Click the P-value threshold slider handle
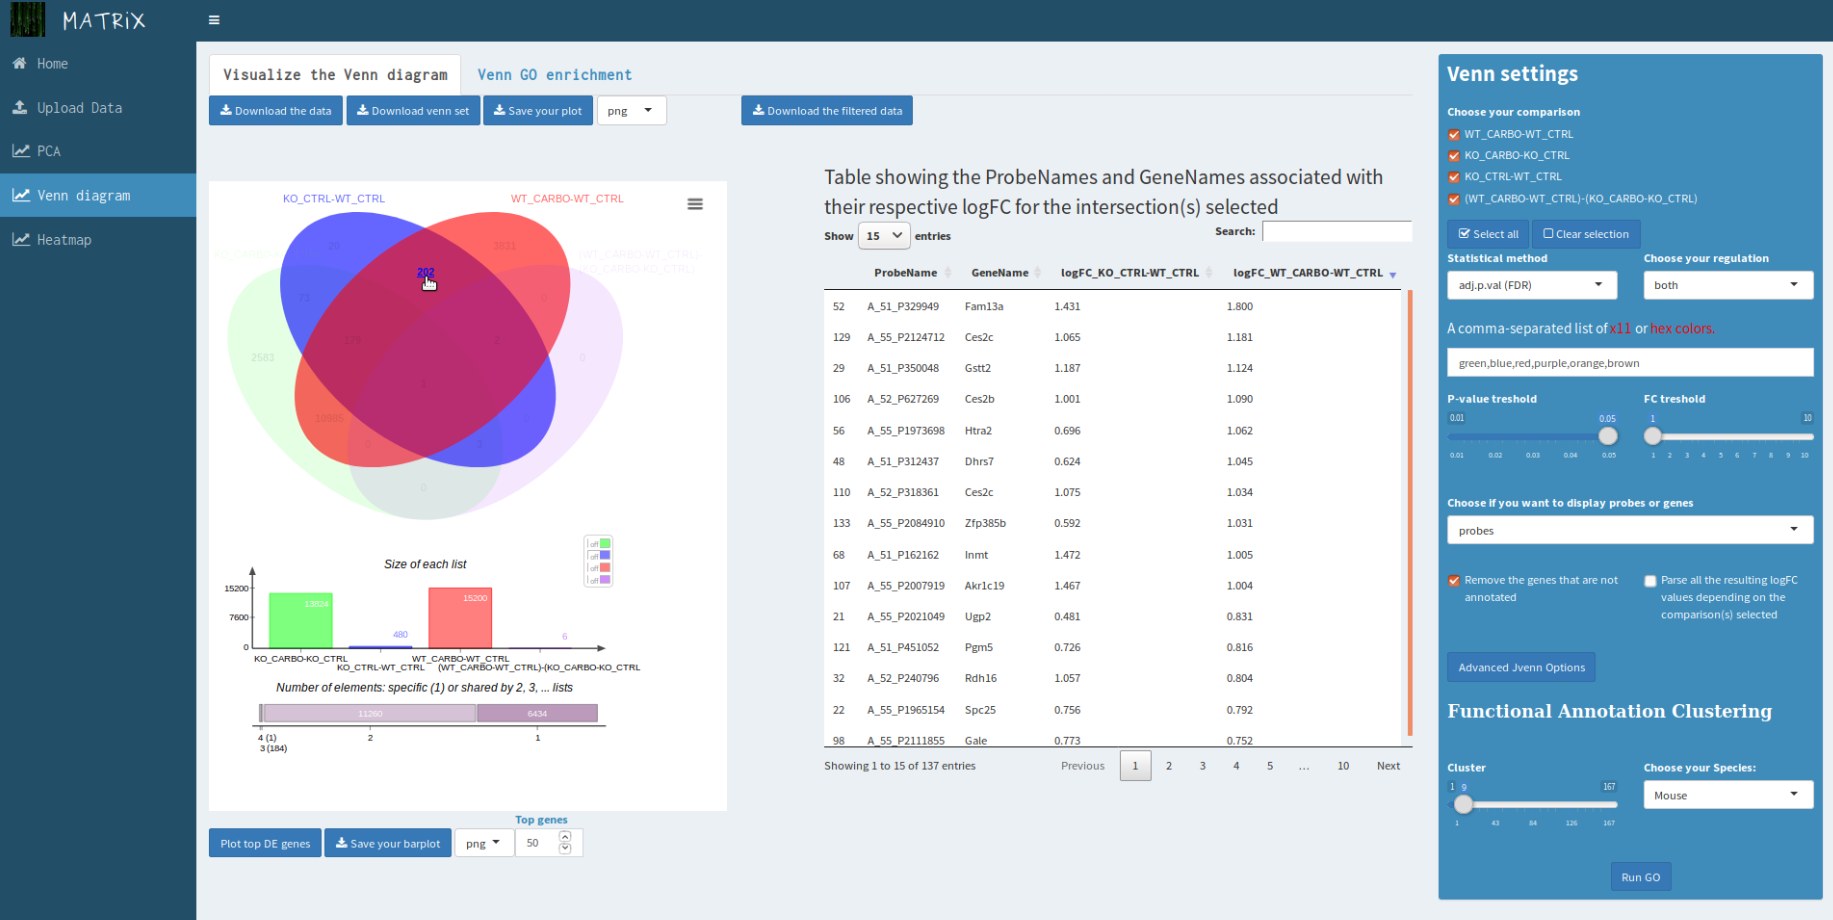The height and width of the screenshot is (920, 1833). click(x=1607, y=436)
